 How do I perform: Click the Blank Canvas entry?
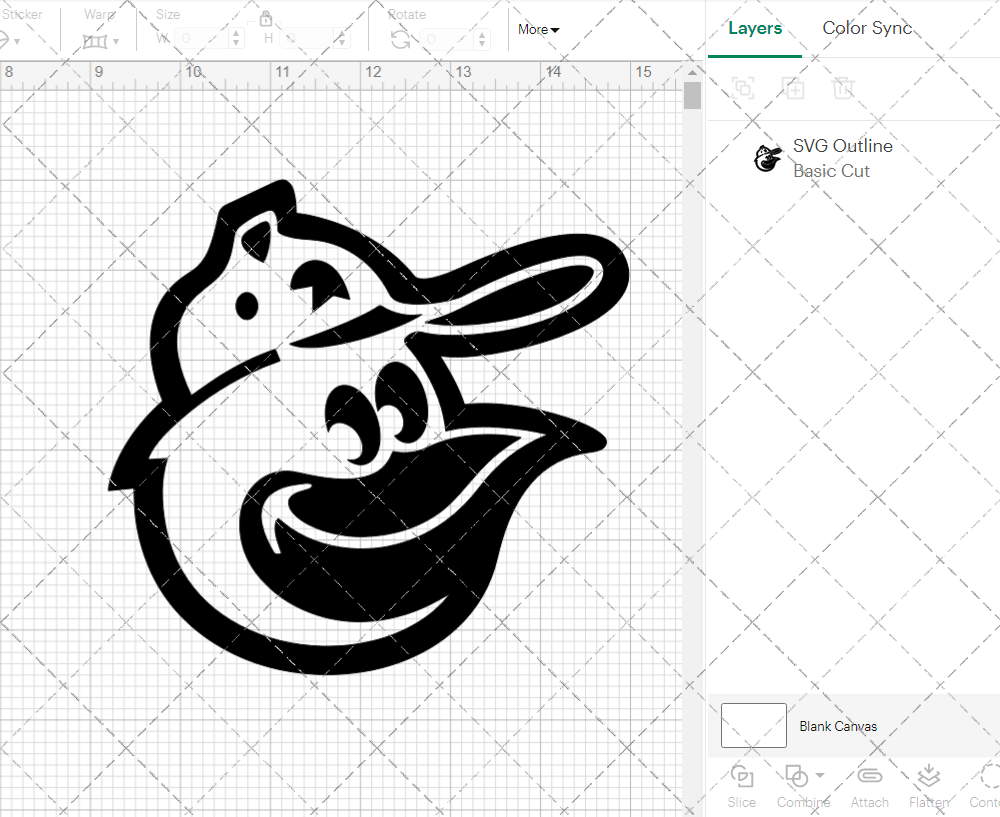coord(839,726)
